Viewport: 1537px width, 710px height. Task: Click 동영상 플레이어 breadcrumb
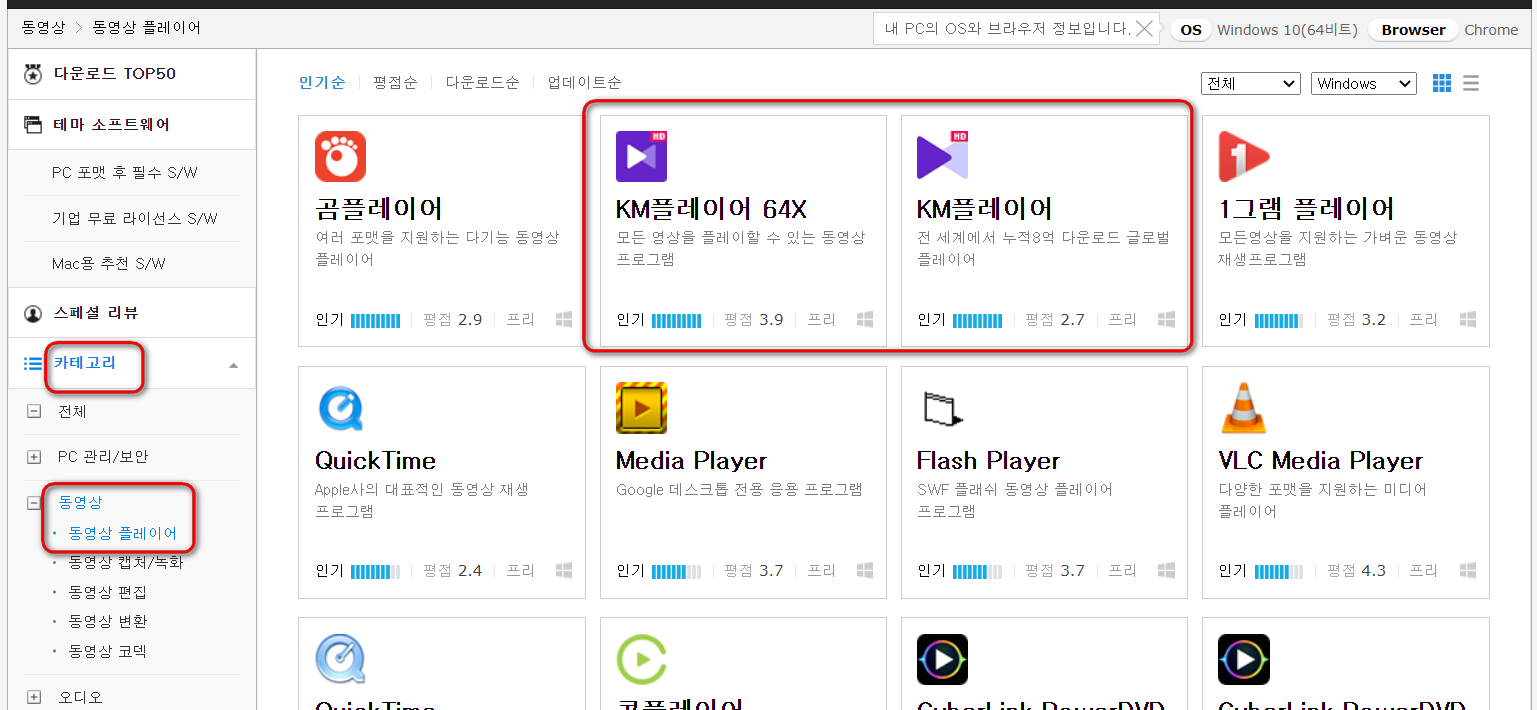pos(147,28)
